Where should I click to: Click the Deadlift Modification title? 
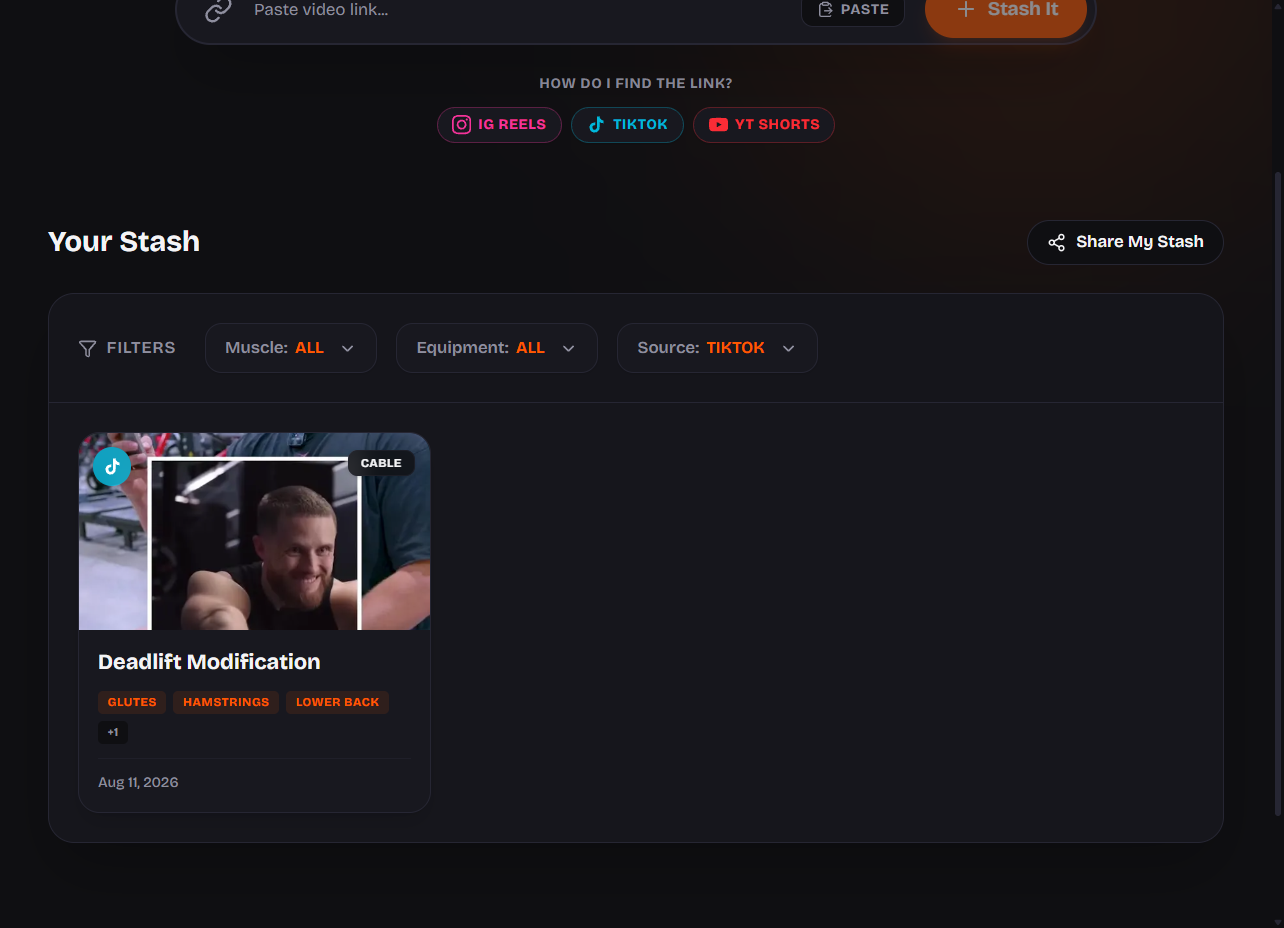coord(209,662)
